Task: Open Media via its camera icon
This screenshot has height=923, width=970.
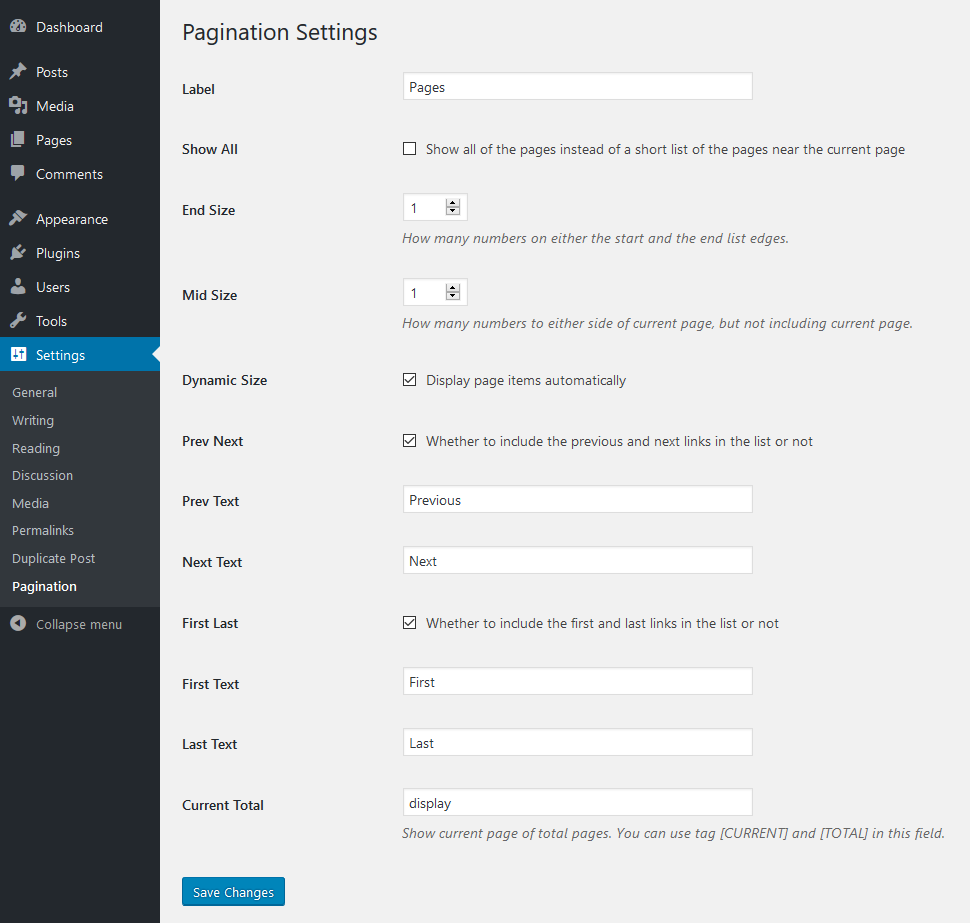Action: tap(18, 106)
